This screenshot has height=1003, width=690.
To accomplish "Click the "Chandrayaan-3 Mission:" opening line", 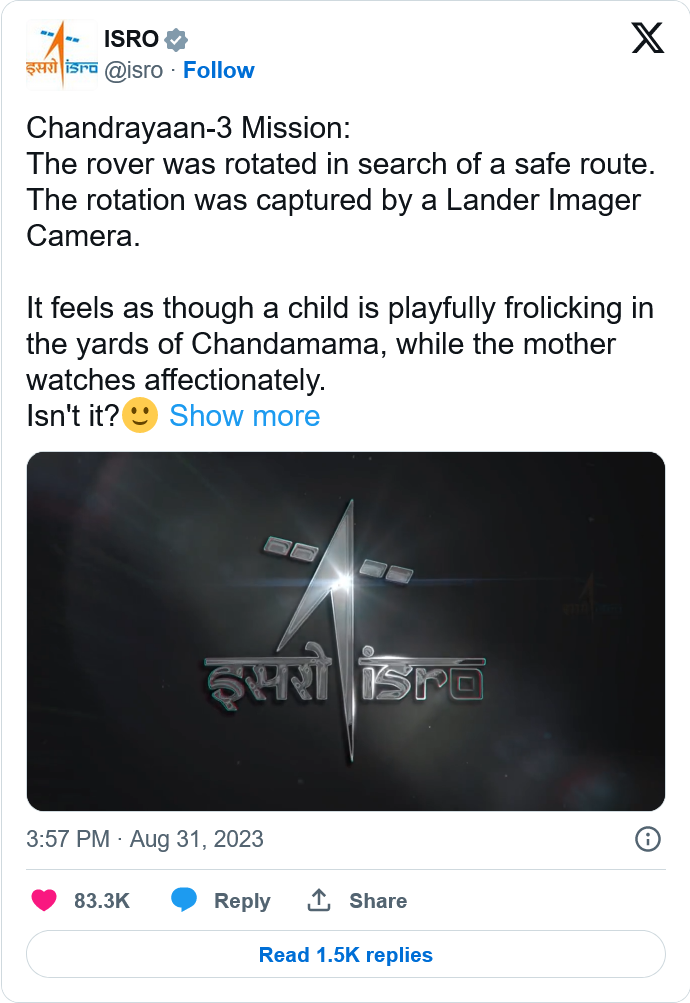I will pyautogui.click(x=188, y=128).
